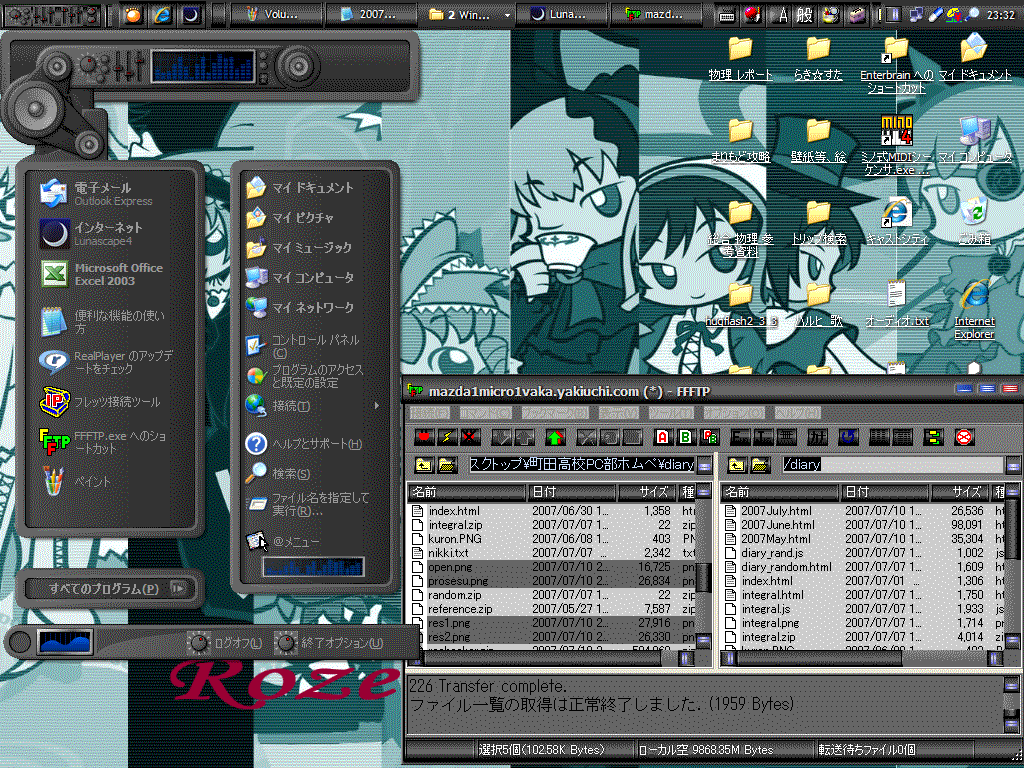Toggle synchronized folder movement button
This screenshot has height=768, width=1024.
pos(933,437)
